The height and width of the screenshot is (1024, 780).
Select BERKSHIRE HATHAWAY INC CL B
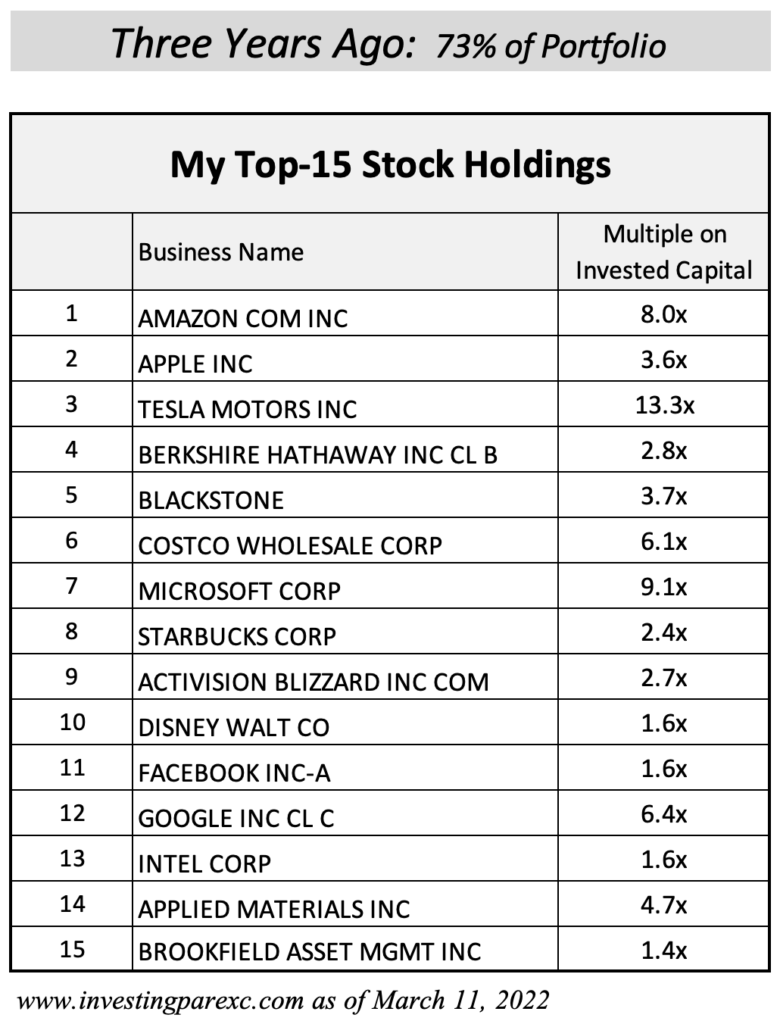tap(317, 455)
